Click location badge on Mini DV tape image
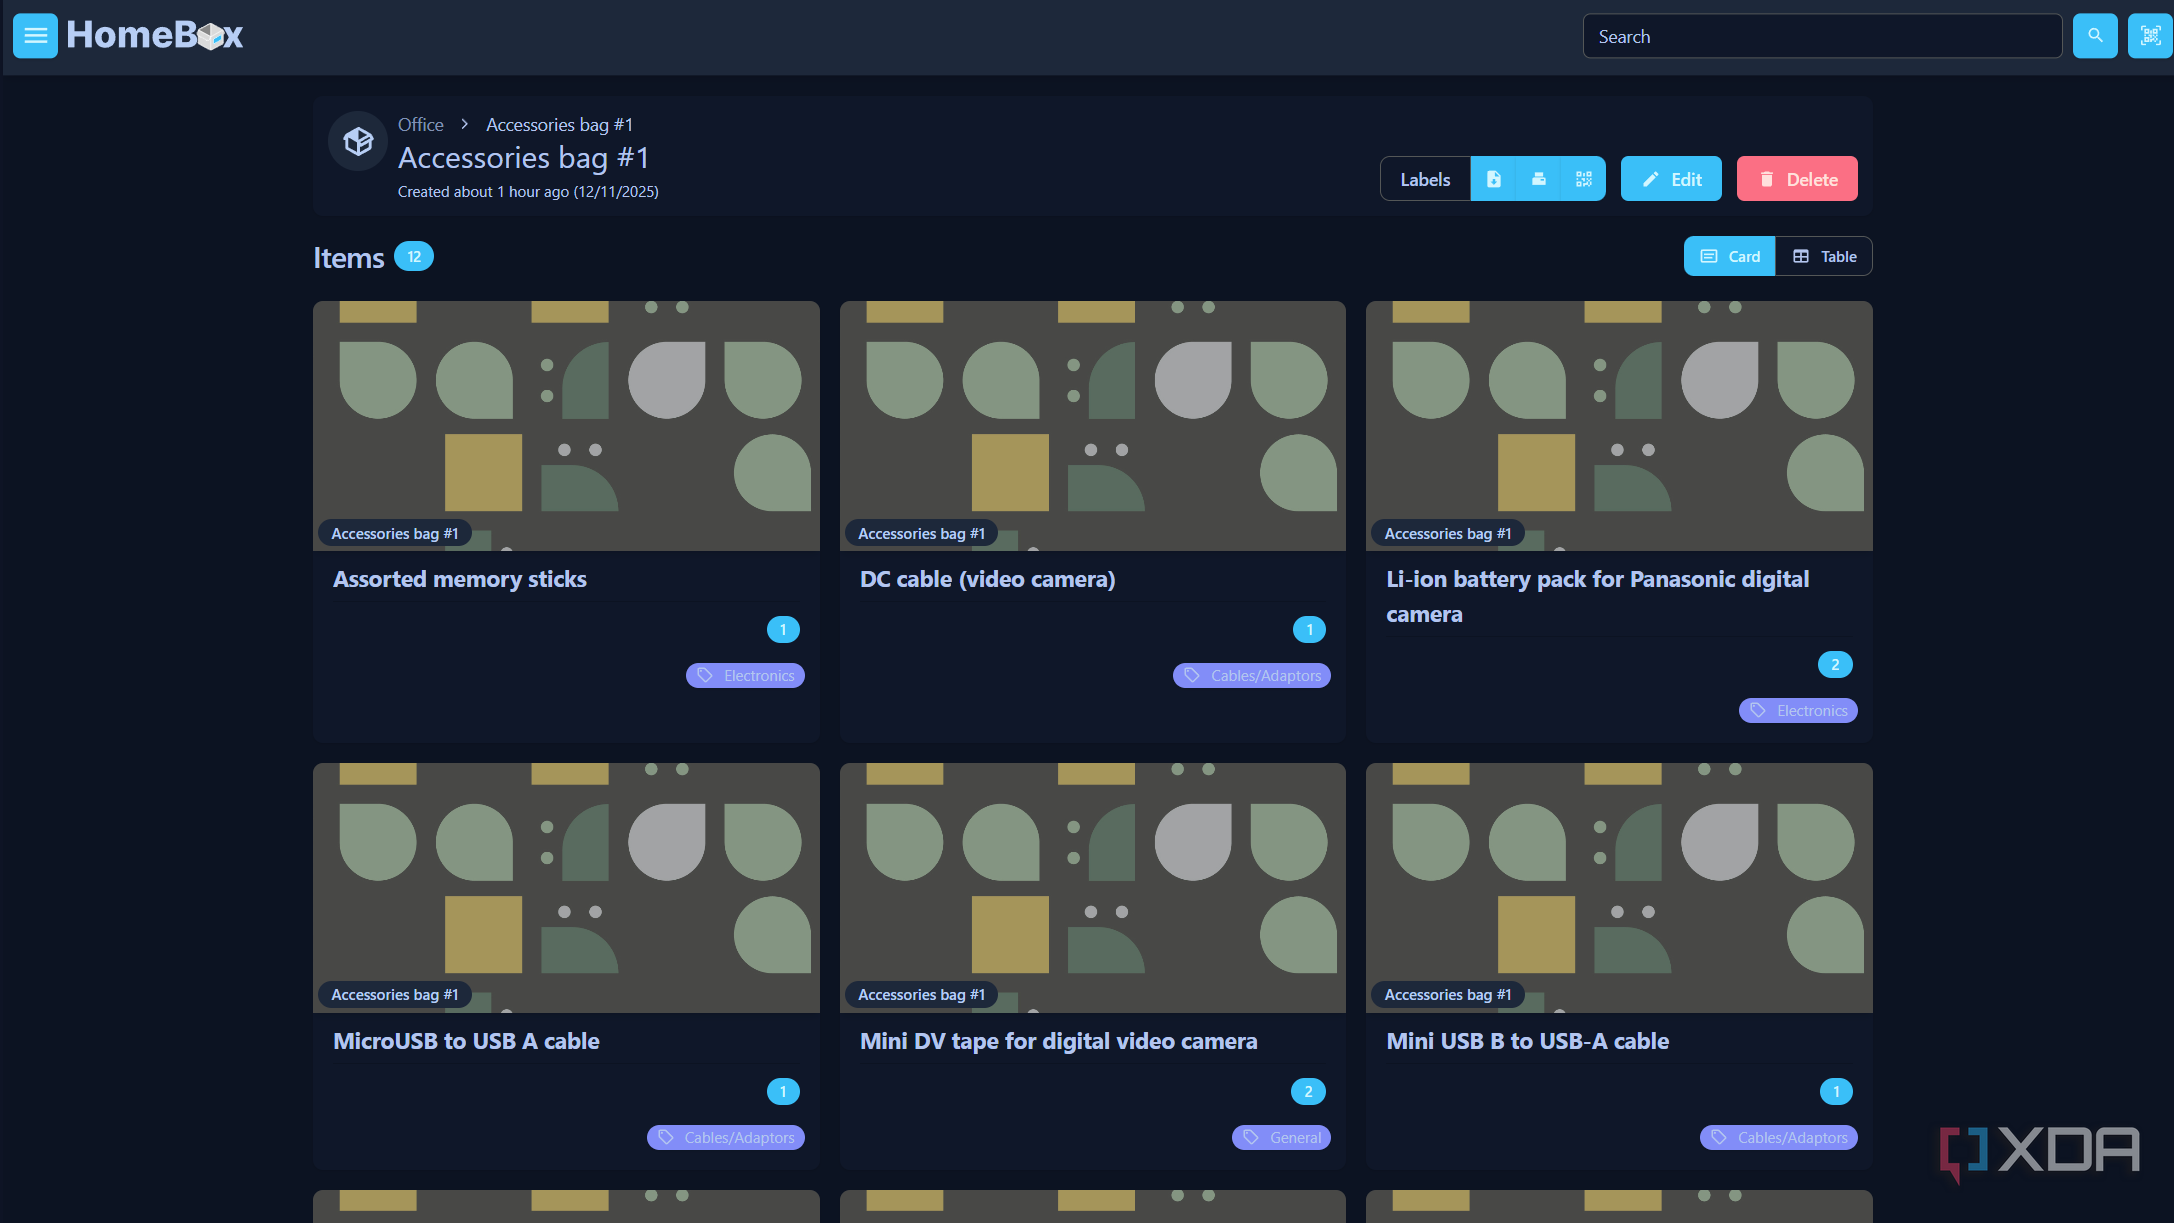 tap(921, 995)
